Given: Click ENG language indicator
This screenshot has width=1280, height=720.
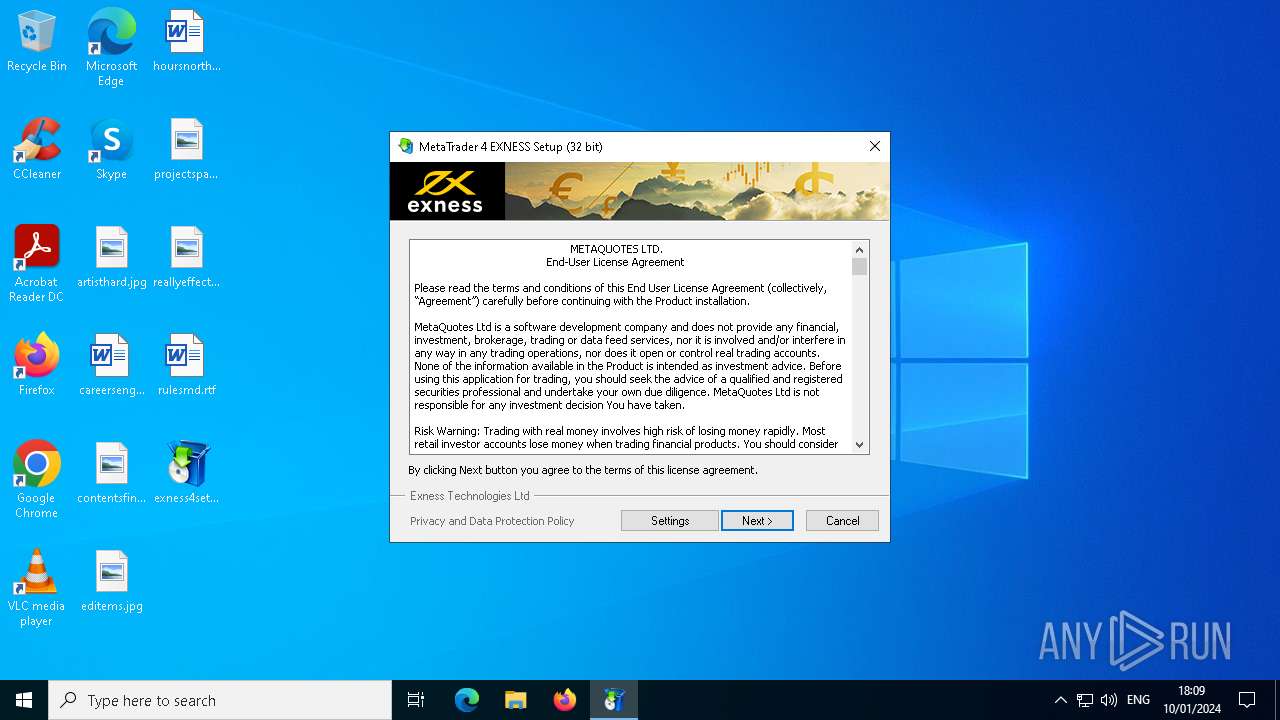Looking at the screenshot, I should pos(1138,700).
